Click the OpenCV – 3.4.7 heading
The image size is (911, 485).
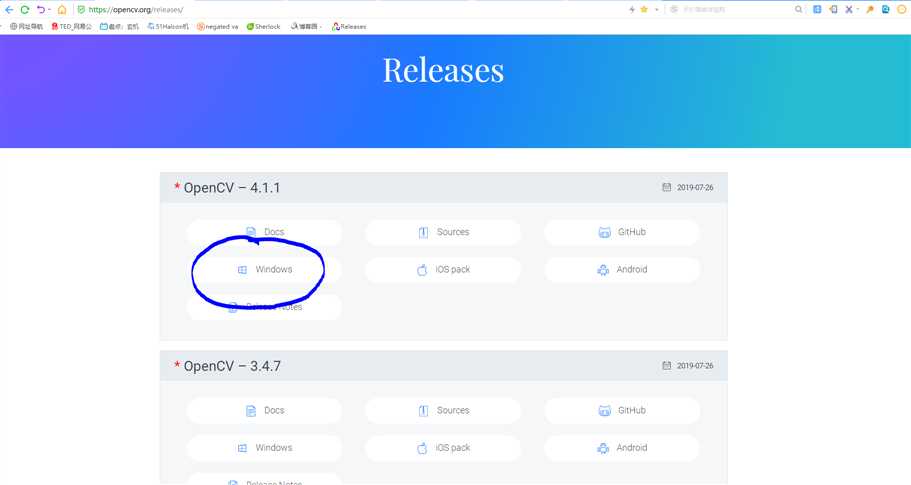[x=232, y=367]
